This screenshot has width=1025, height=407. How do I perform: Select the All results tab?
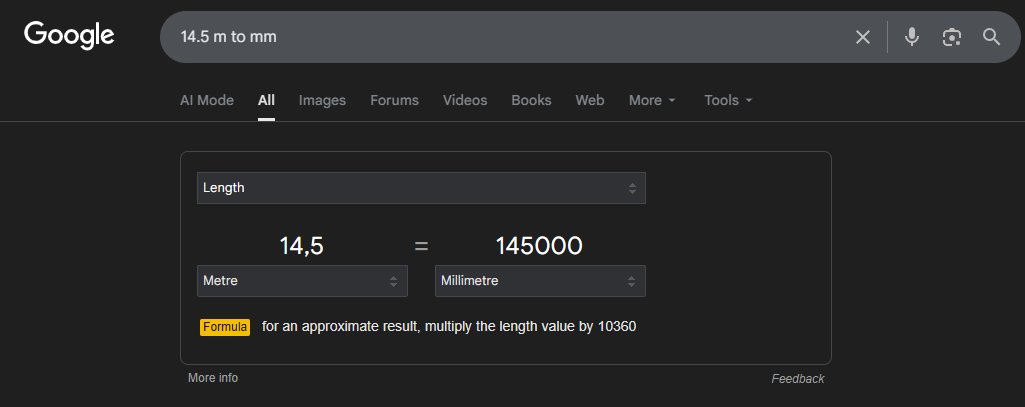tap(266, 100)
